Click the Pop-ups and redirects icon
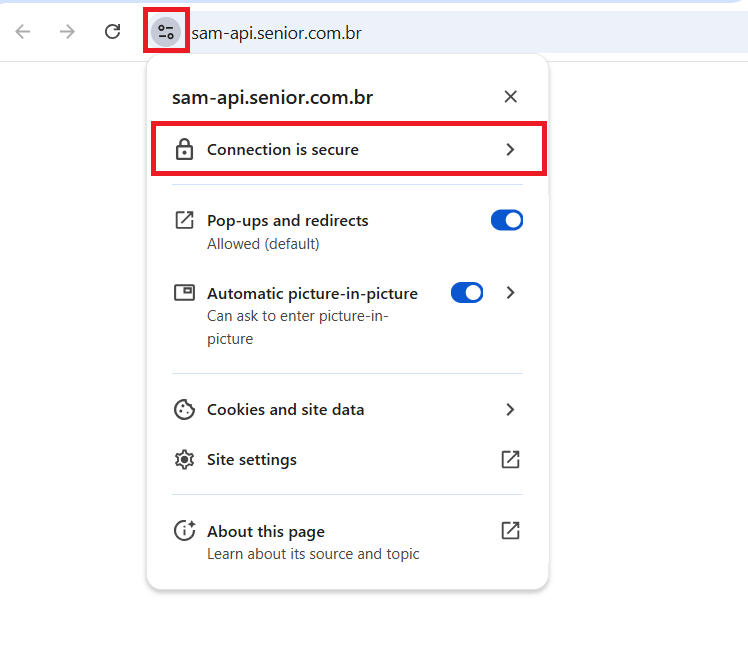Image resolution: width=748 pixels, height=668 pixels. click(184, 221)
